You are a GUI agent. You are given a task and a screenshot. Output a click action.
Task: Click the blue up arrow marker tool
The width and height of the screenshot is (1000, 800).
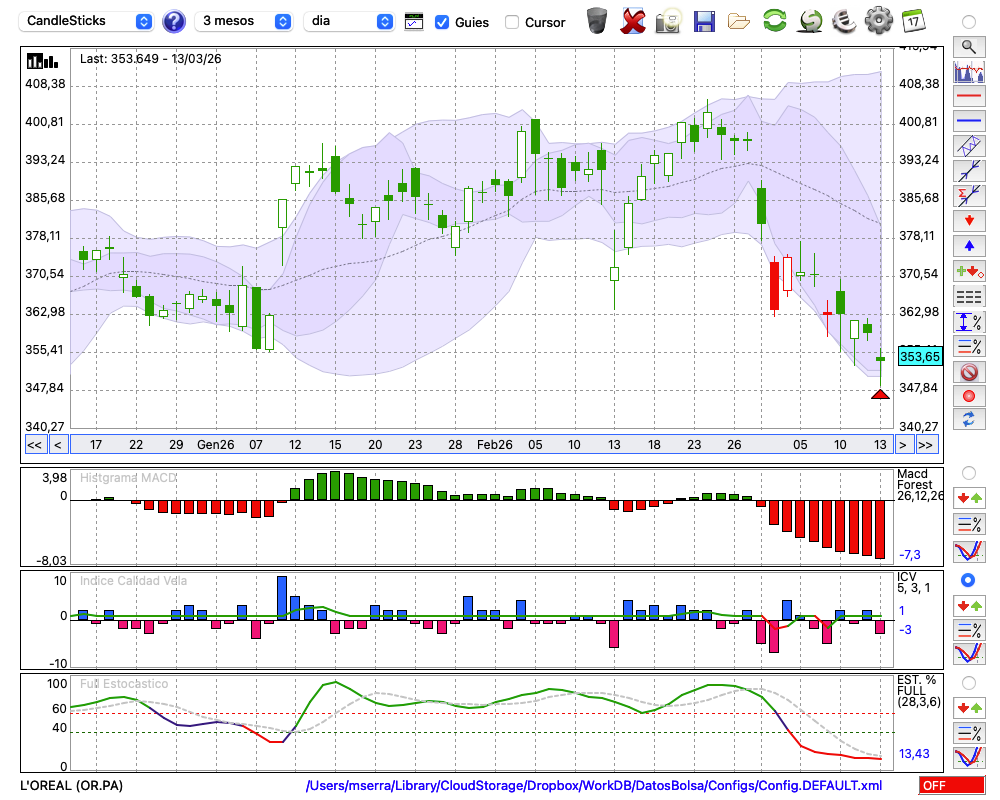(x=968, y=245)
